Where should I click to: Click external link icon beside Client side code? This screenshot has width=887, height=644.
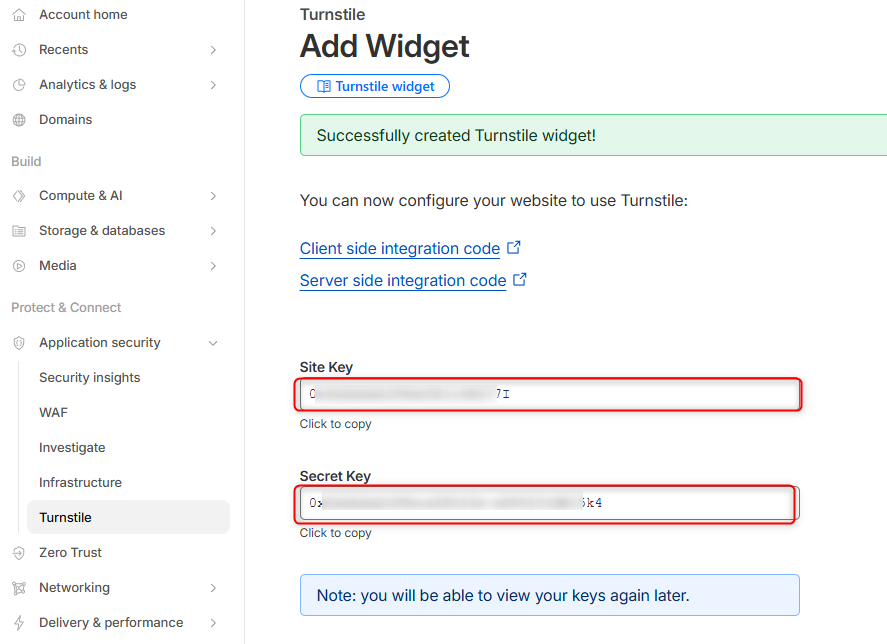click(514, 247)
